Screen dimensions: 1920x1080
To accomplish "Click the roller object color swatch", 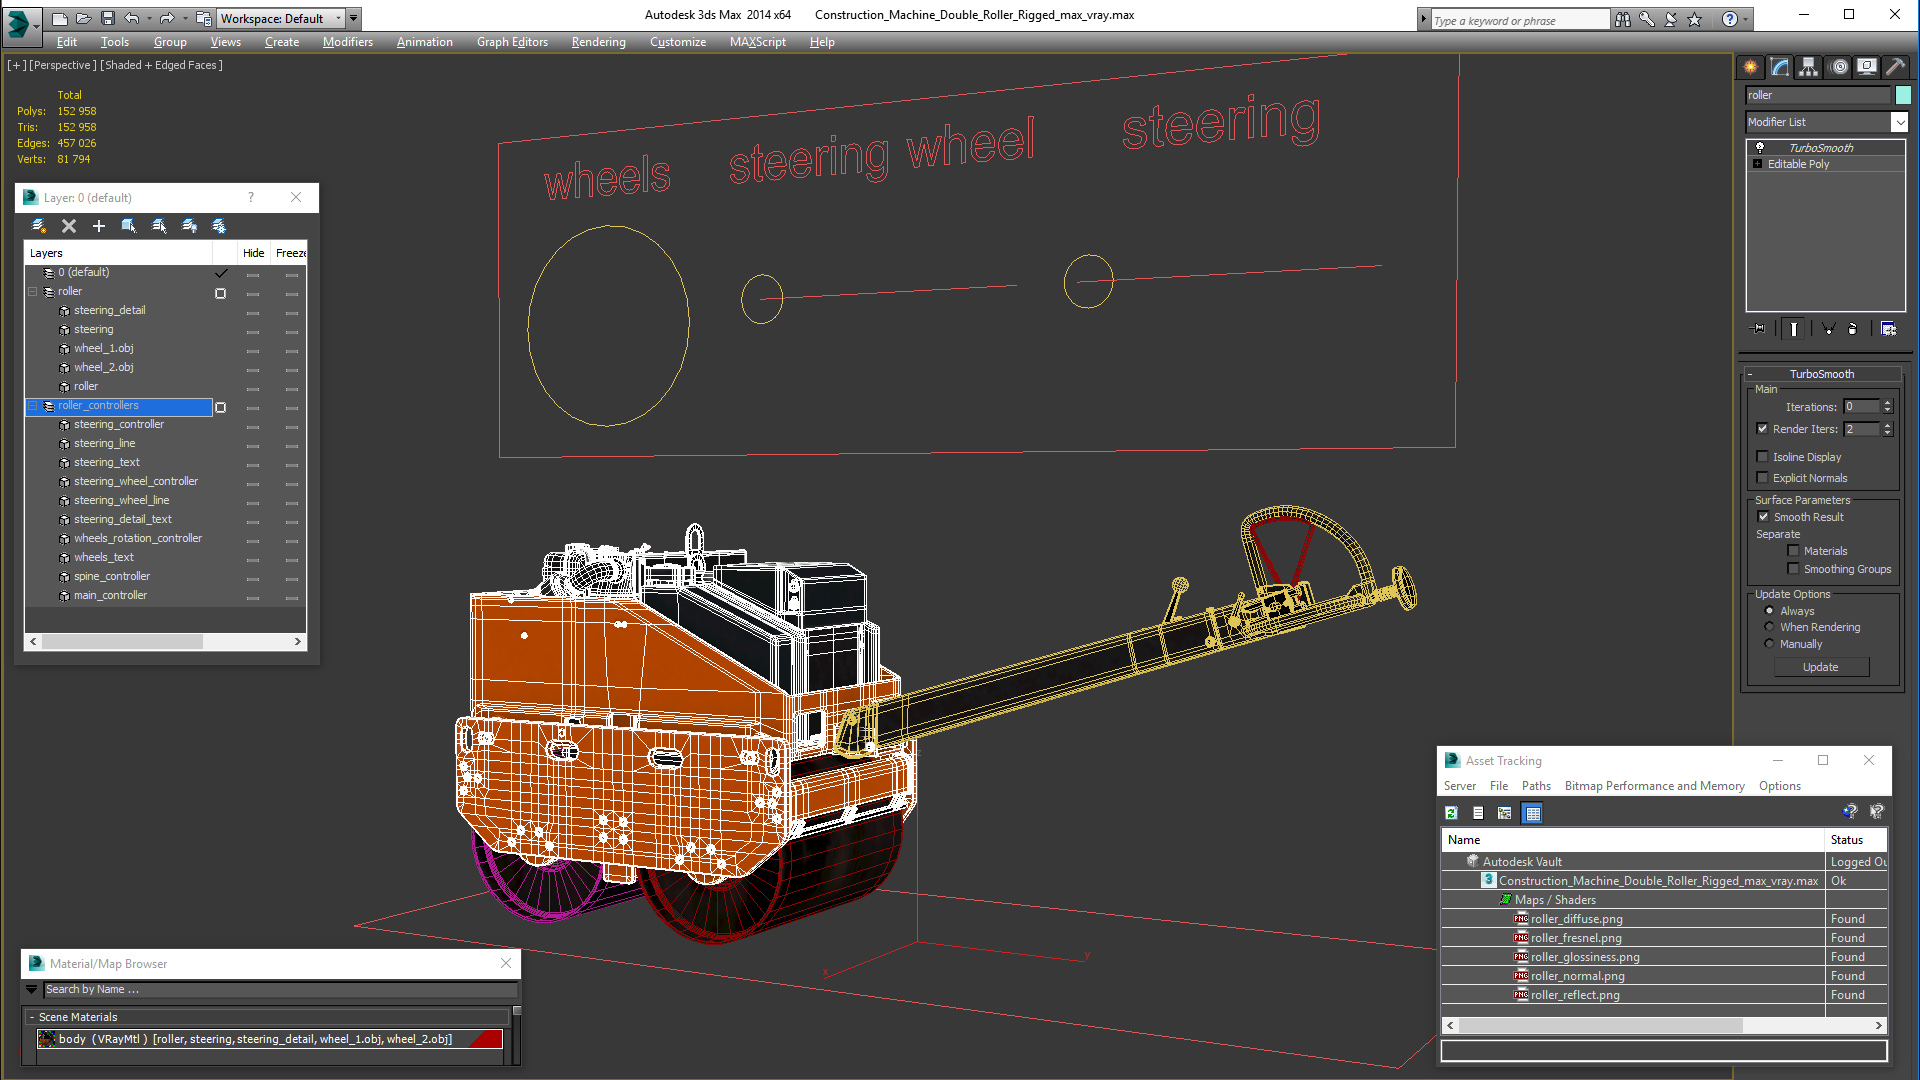I will [x=1903, y=95].
